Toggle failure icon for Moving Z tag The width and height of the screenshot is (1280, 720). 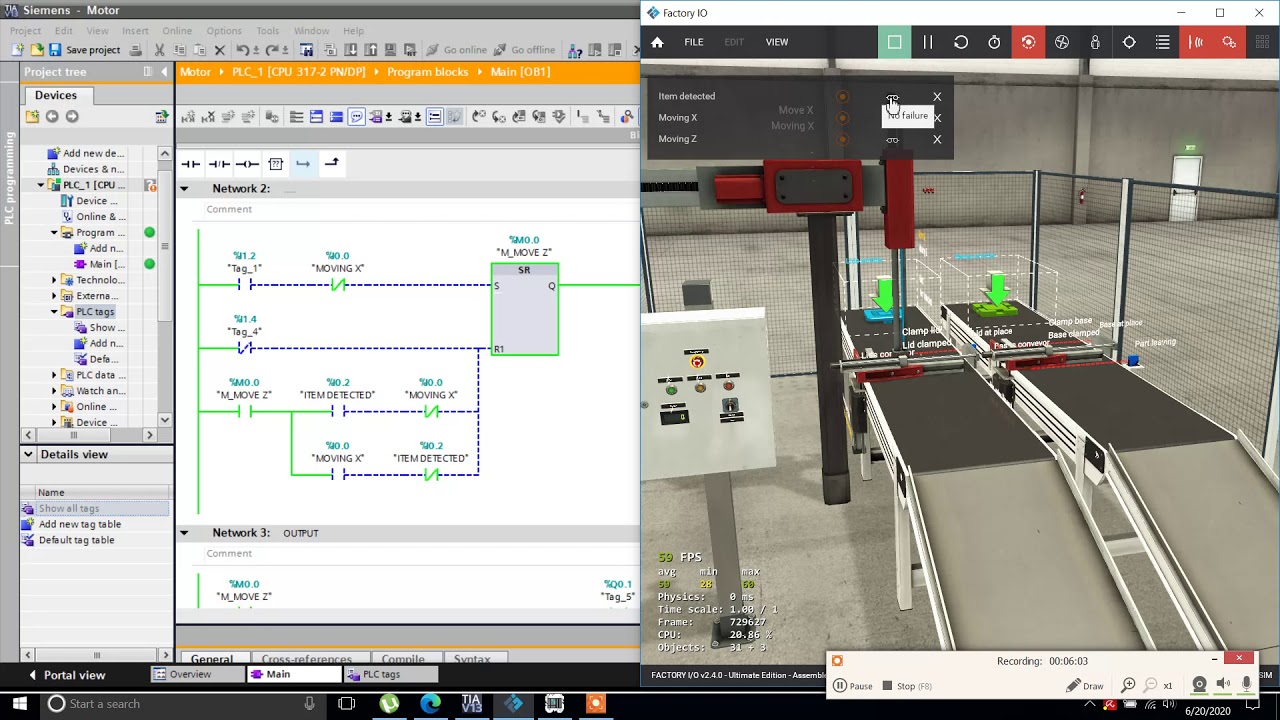[x=892, y=139]
